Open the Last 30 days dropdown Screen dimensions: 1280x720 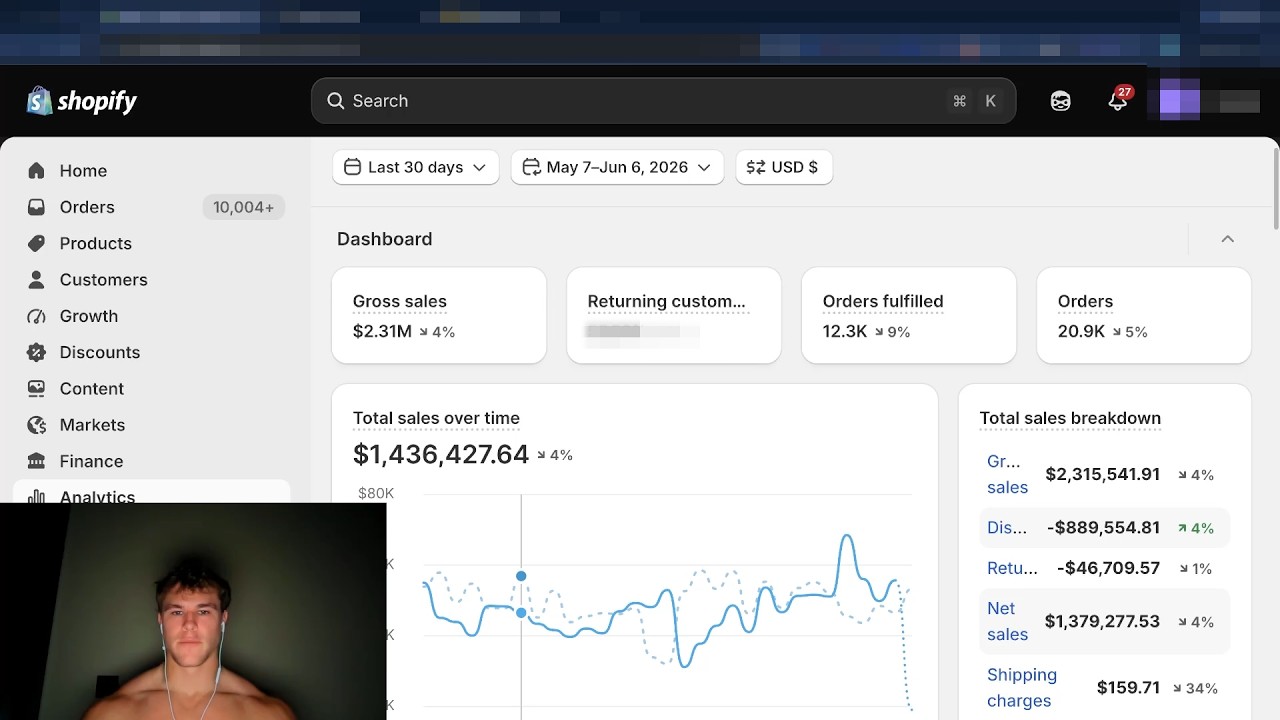[415, 167]
